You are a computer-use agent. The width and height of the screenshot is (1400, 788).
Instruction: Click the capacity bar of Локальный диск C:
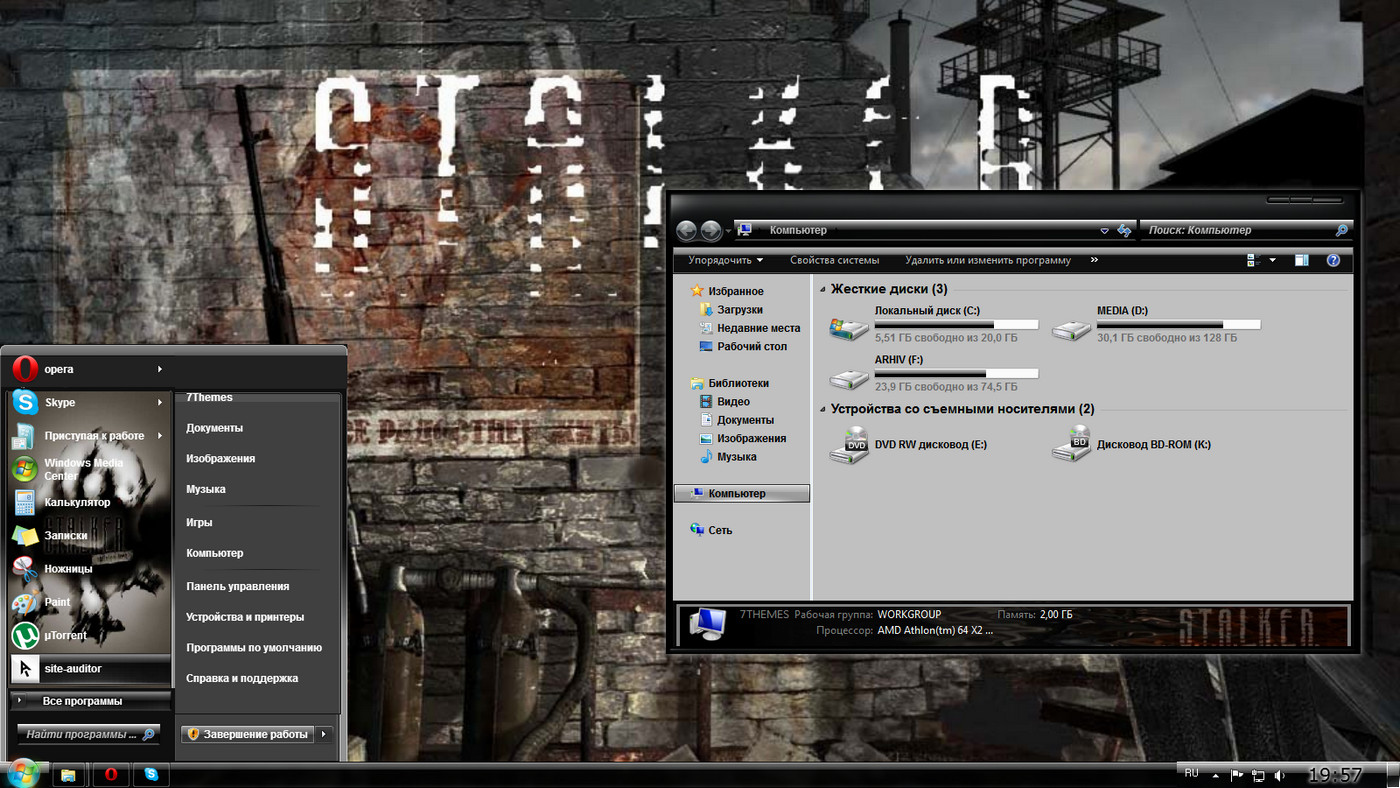955,323
